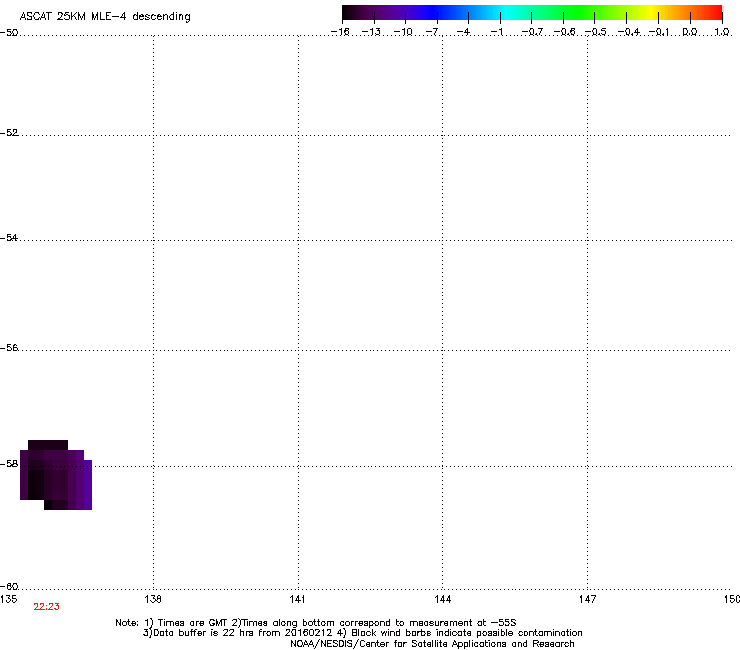The image size is (740, 650).
Task: Click the -4 color scale label
Action: pos(463,32)
